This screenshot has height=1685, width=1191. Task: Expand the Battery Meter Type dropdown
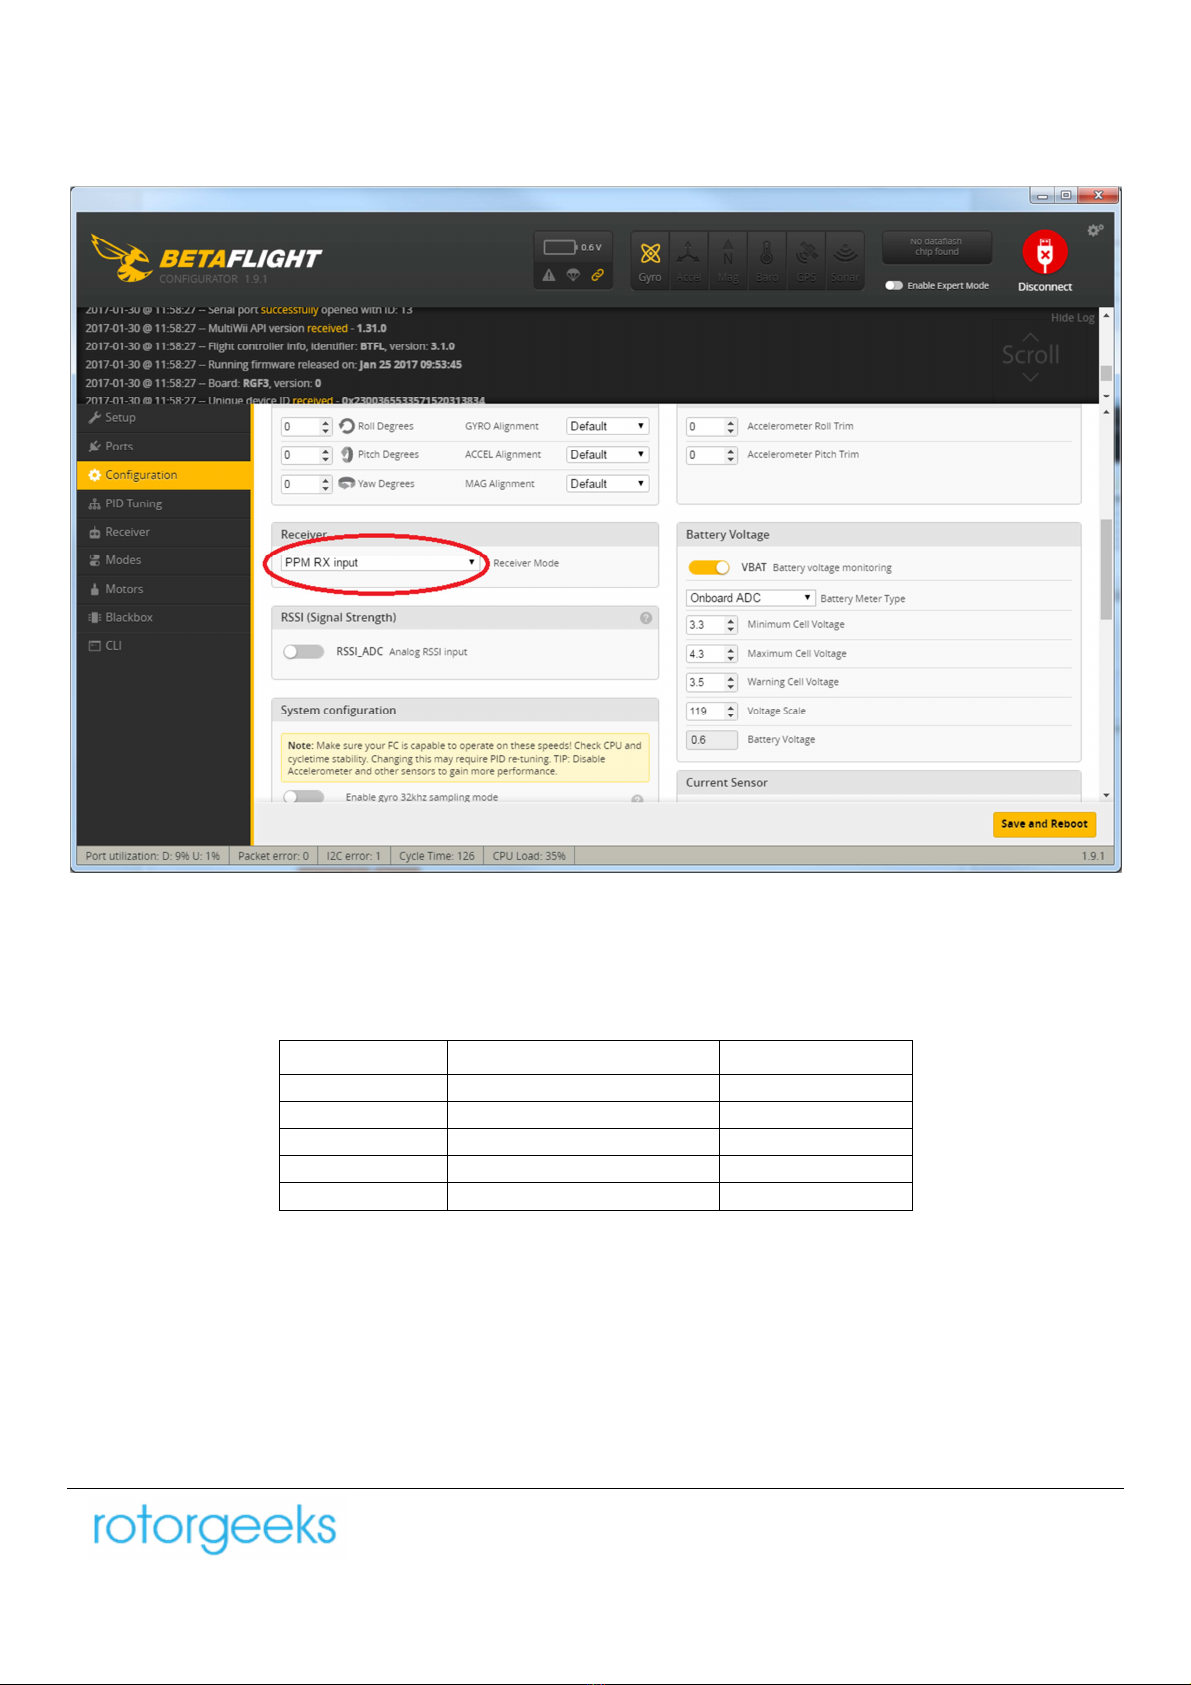[750, 598]
